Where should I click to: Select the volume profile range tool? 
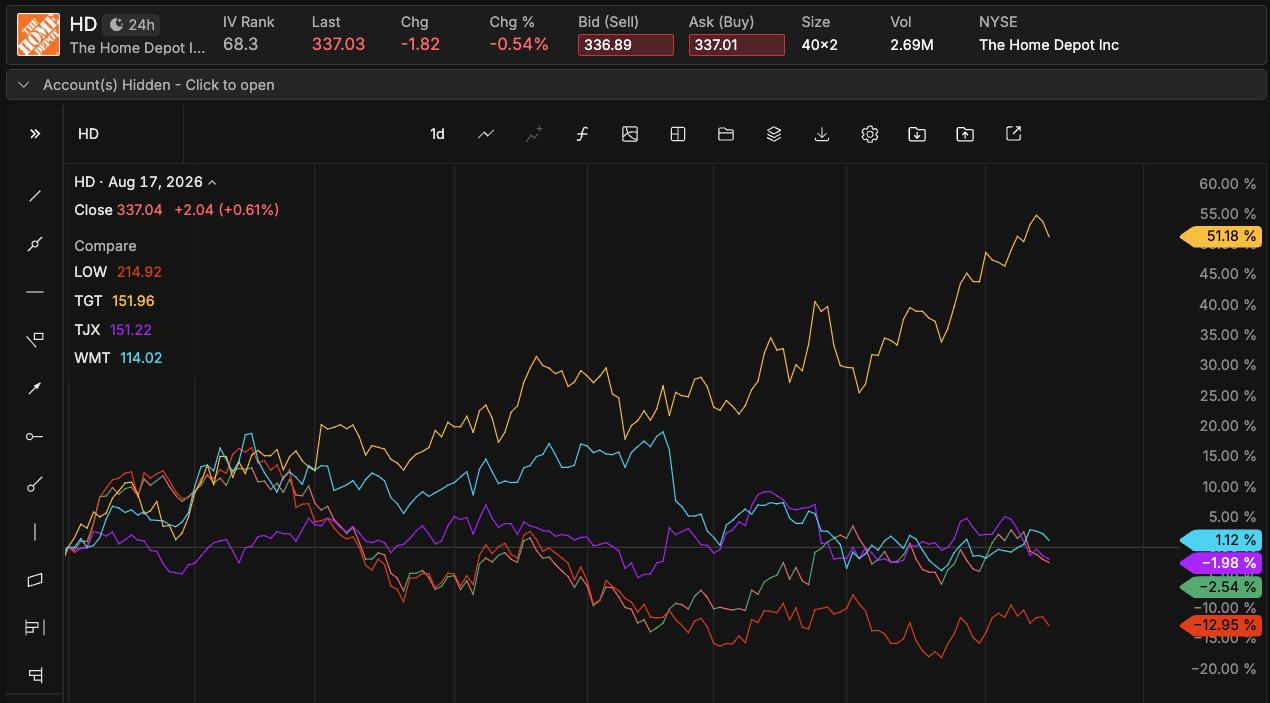pyautogui.click(x=35, y=628)
